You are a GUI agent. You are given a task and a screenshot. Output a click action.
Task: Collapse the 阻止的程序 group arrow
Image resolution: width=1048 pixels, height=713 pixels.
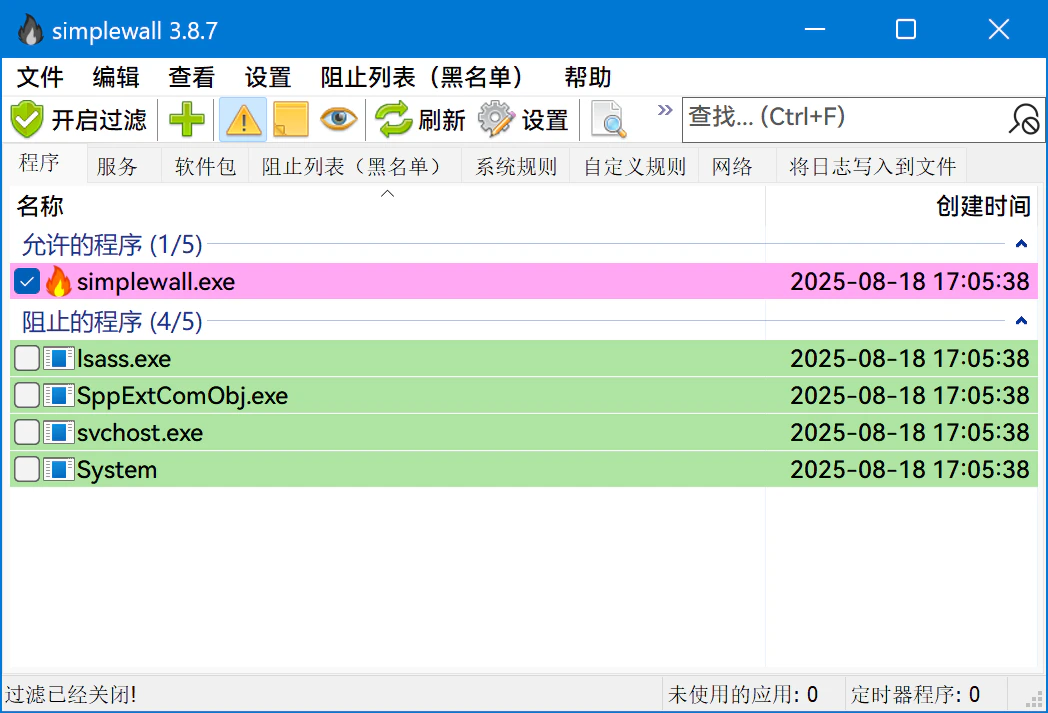coord(1021,321)
